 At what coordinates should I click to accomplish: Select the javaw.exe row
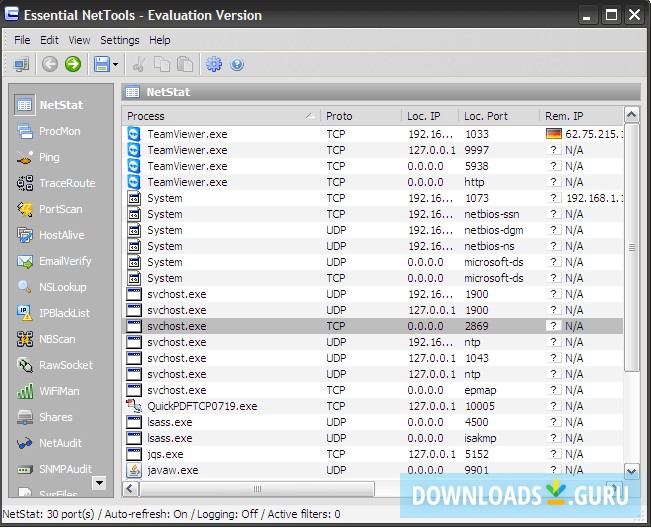pyautogui.click(x=373, y=470)
